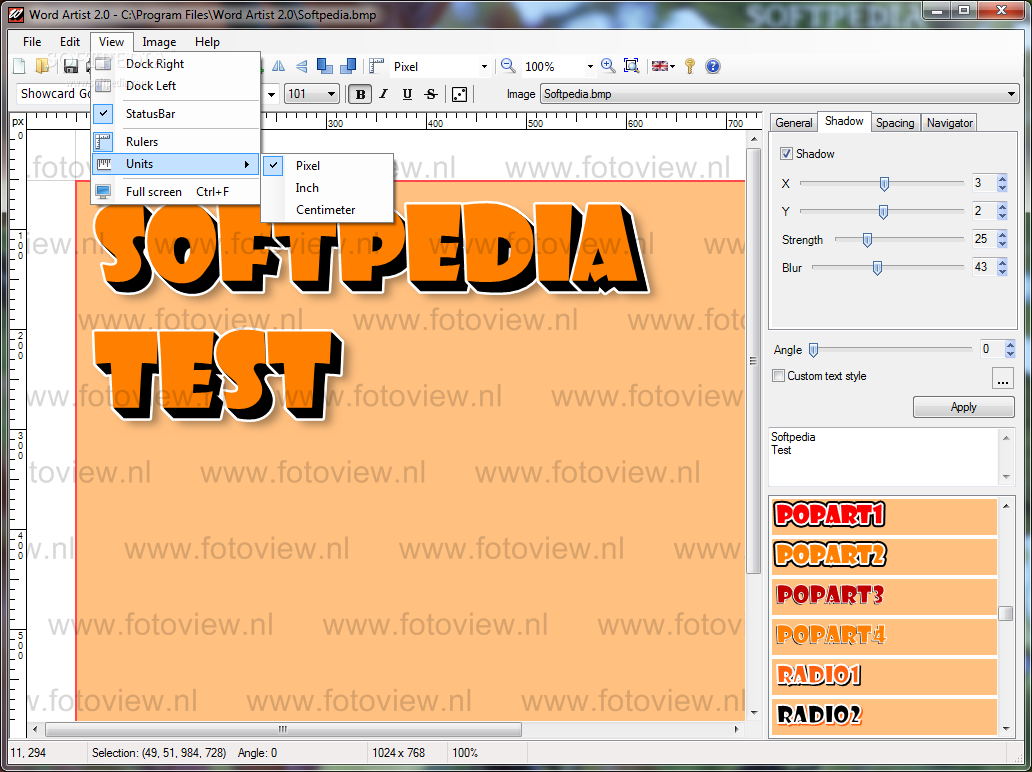Click the ruler icon beside Pixel dropdown
The height and width of the screenshot is (772, 1032).
click(376, 66)
